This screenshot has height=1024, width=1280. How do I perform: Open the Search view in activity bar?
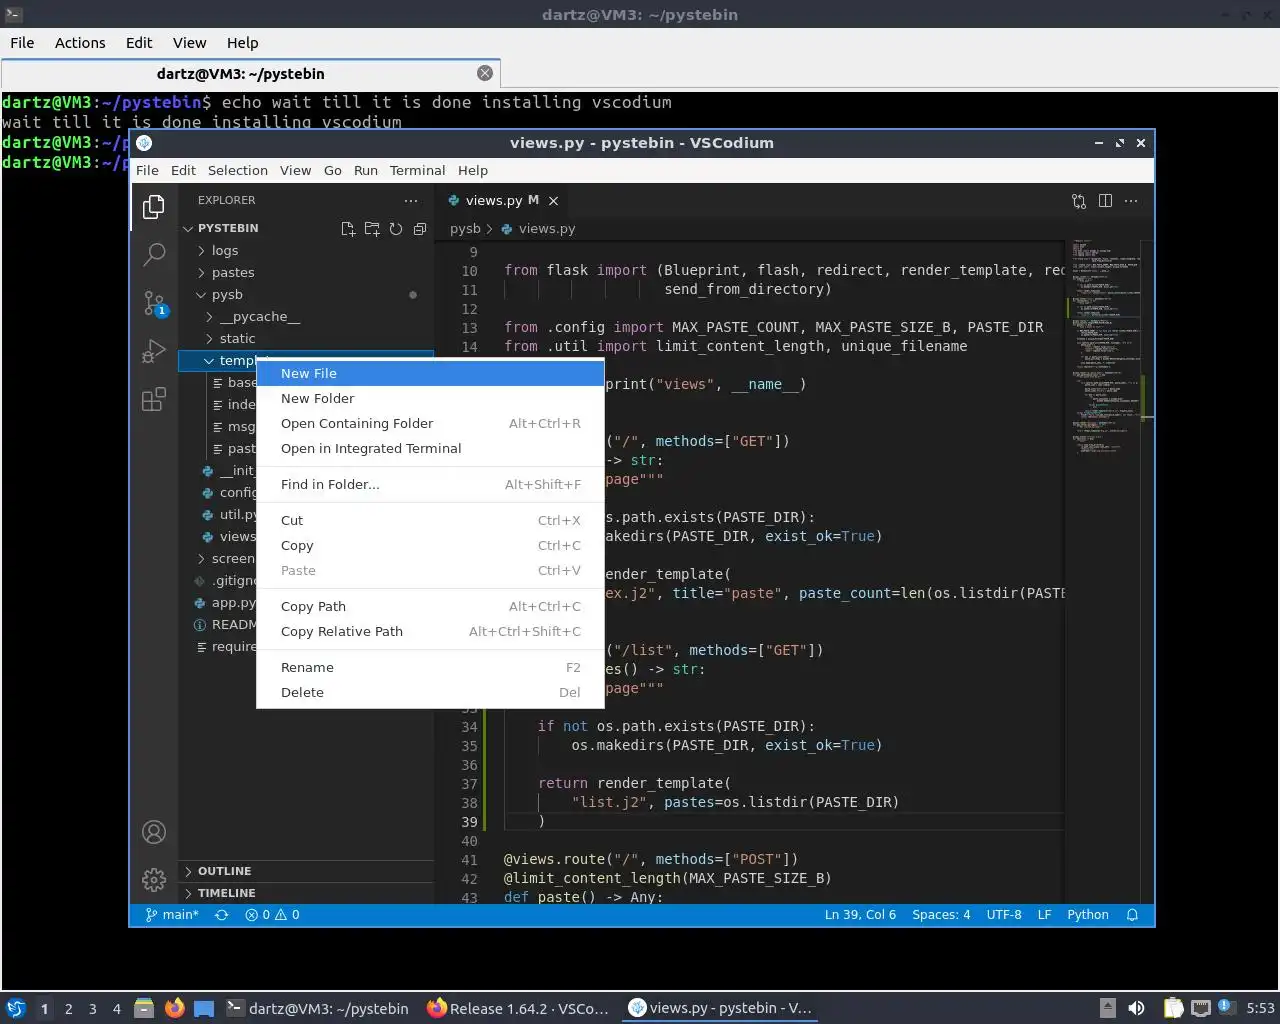click(154, 255)
